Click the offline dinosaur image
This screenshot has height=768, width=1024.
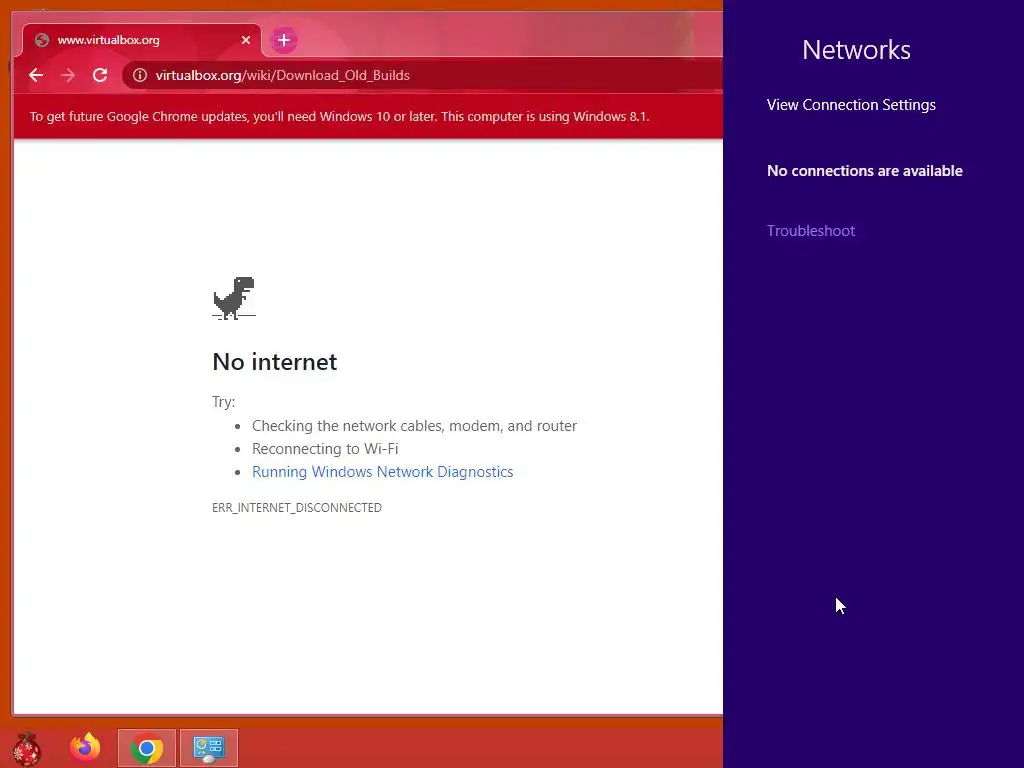point(234,298)
